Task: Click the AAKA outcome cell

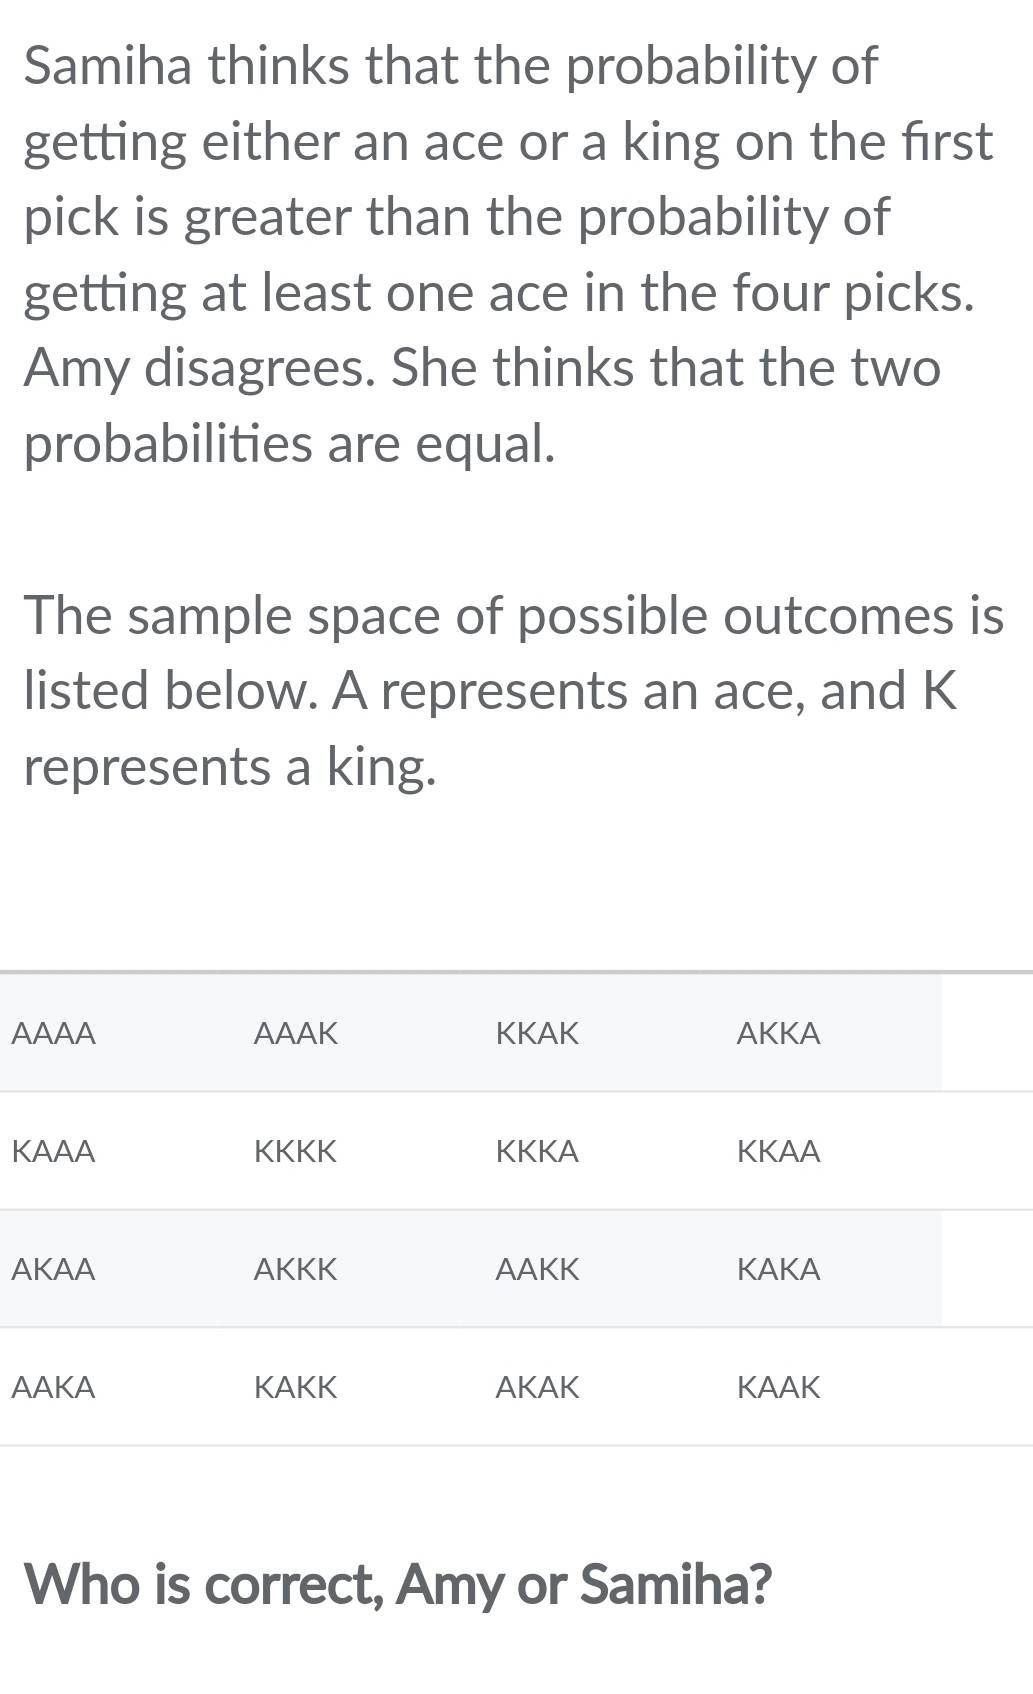Action: (55, 1387)
